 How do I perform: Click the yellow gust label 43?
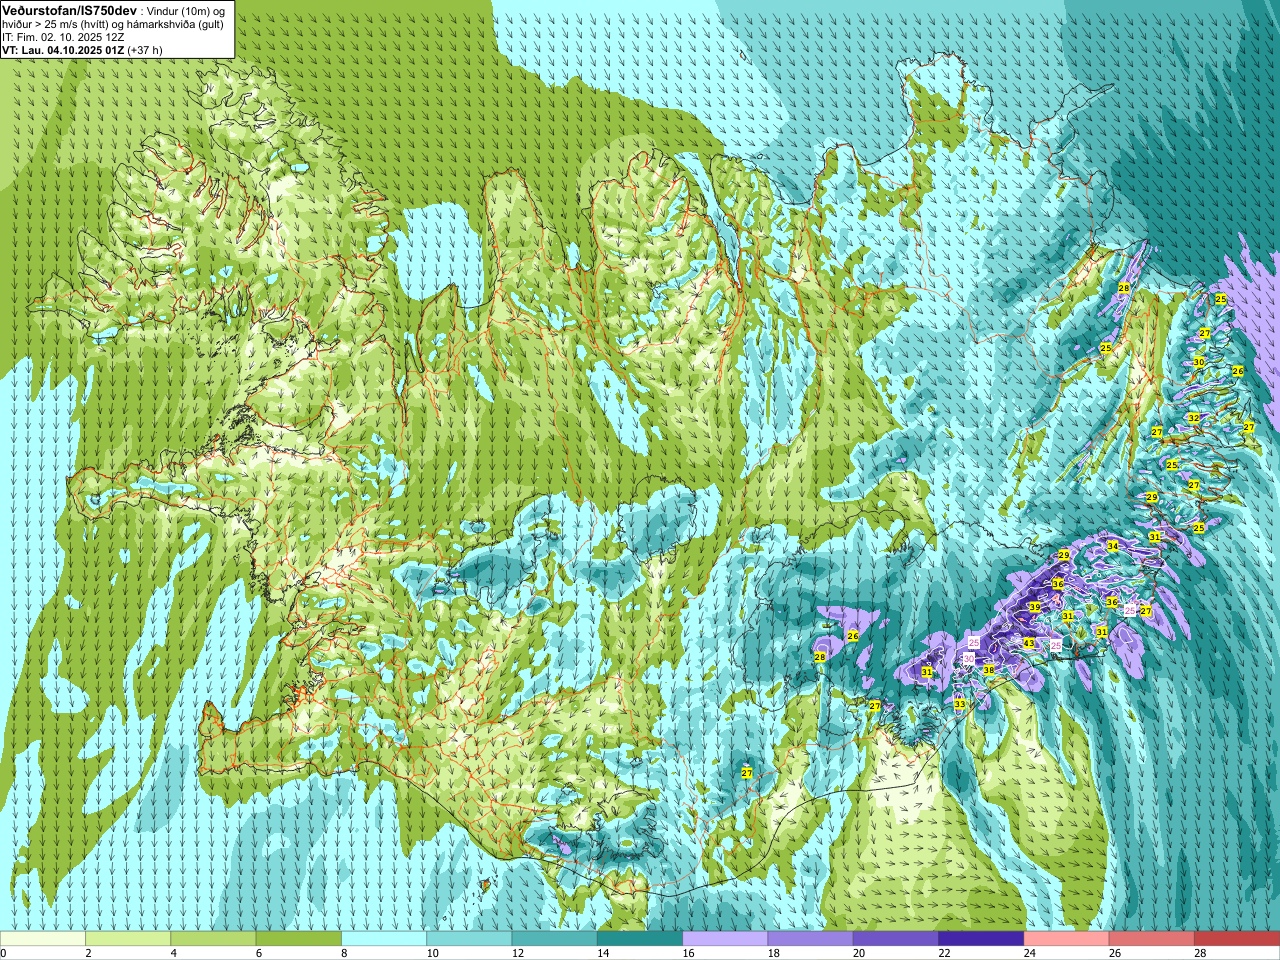(1029, 643)
